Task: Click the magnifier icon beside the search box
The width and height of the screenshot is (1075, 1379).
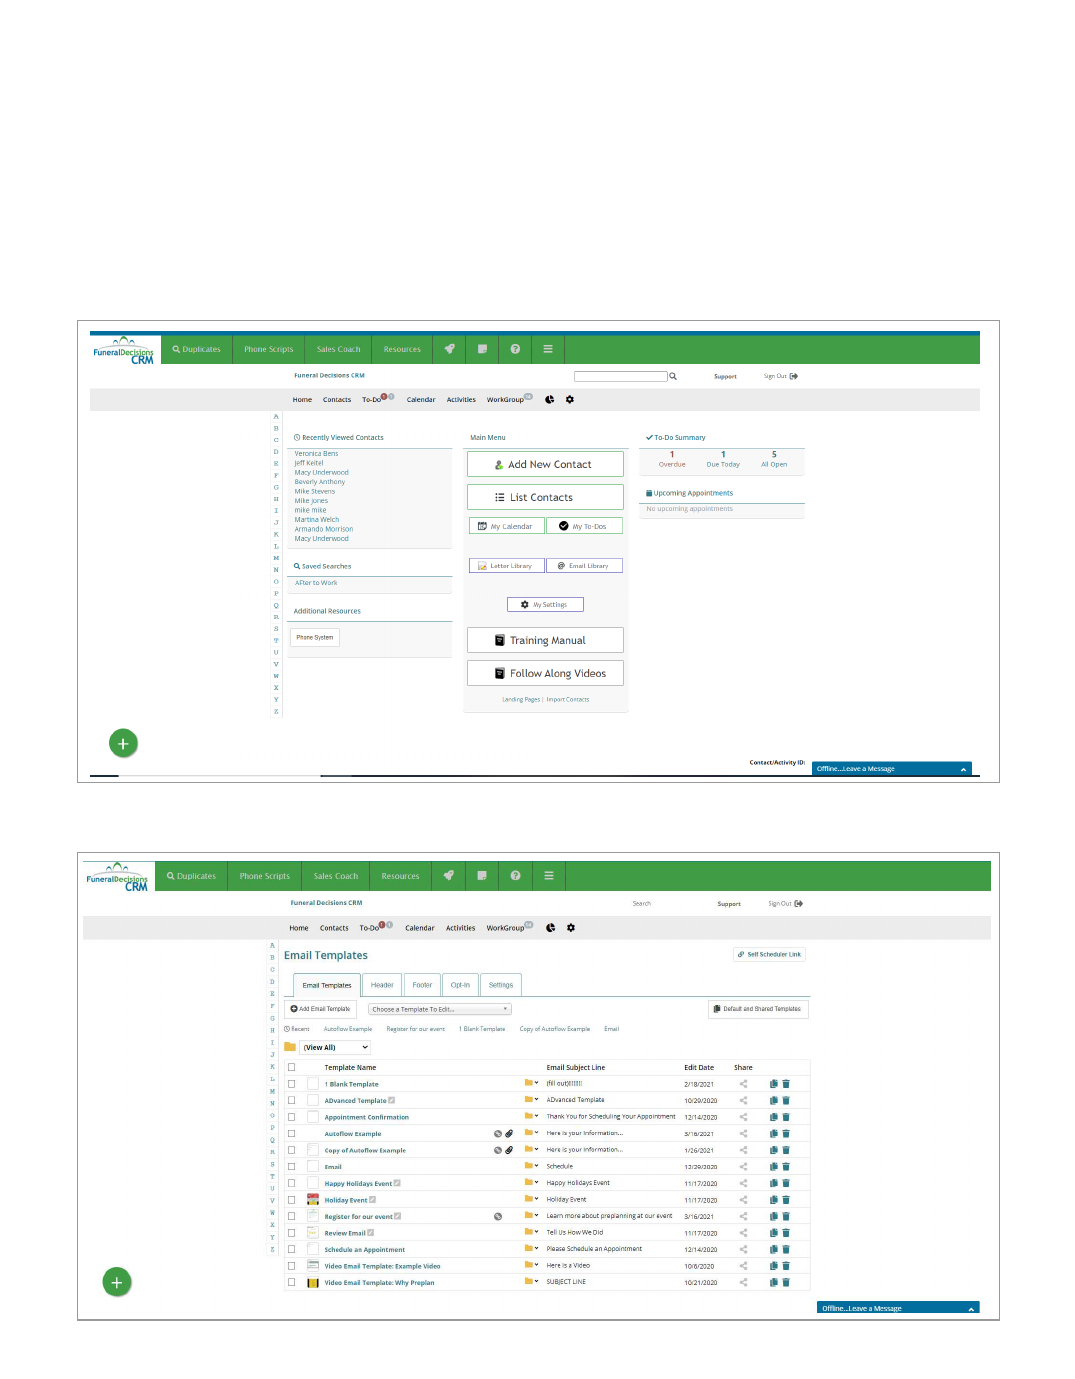Action: point(673,377)
